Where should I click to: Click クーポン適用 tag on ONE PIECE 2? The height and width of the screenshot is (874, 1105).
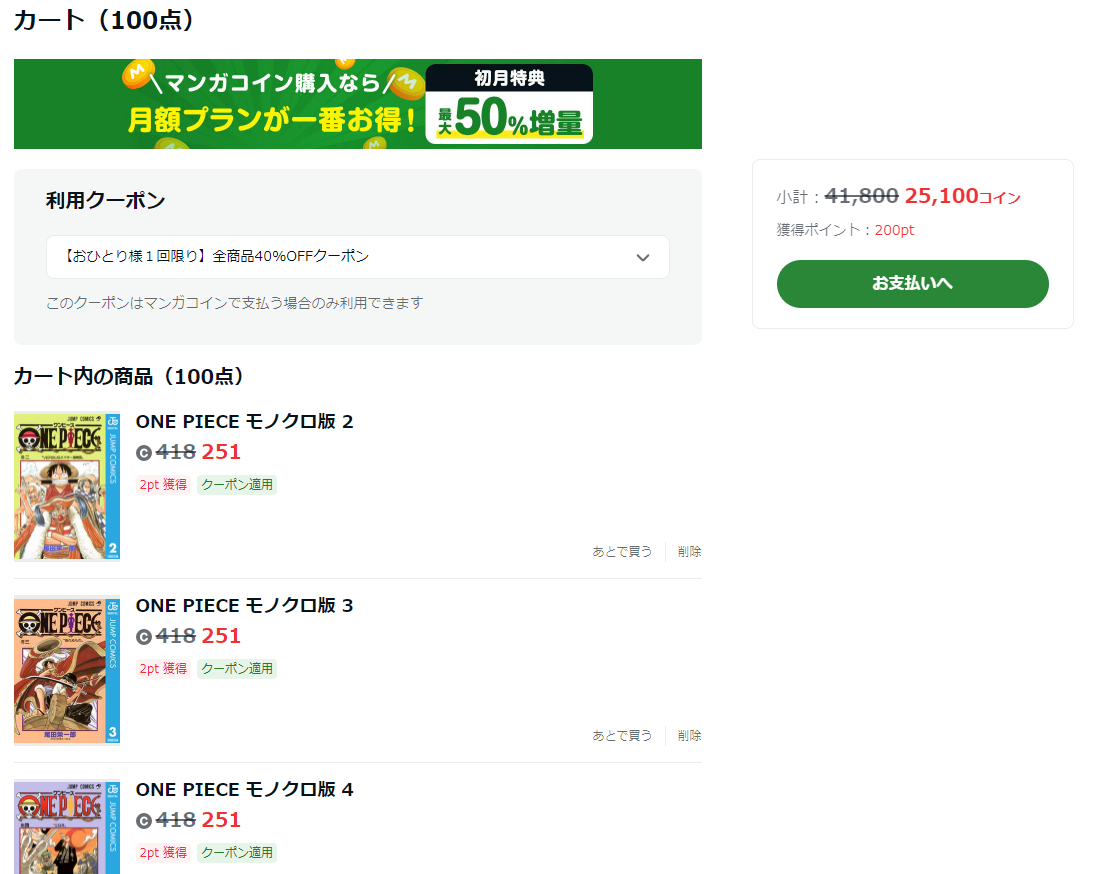237,485
